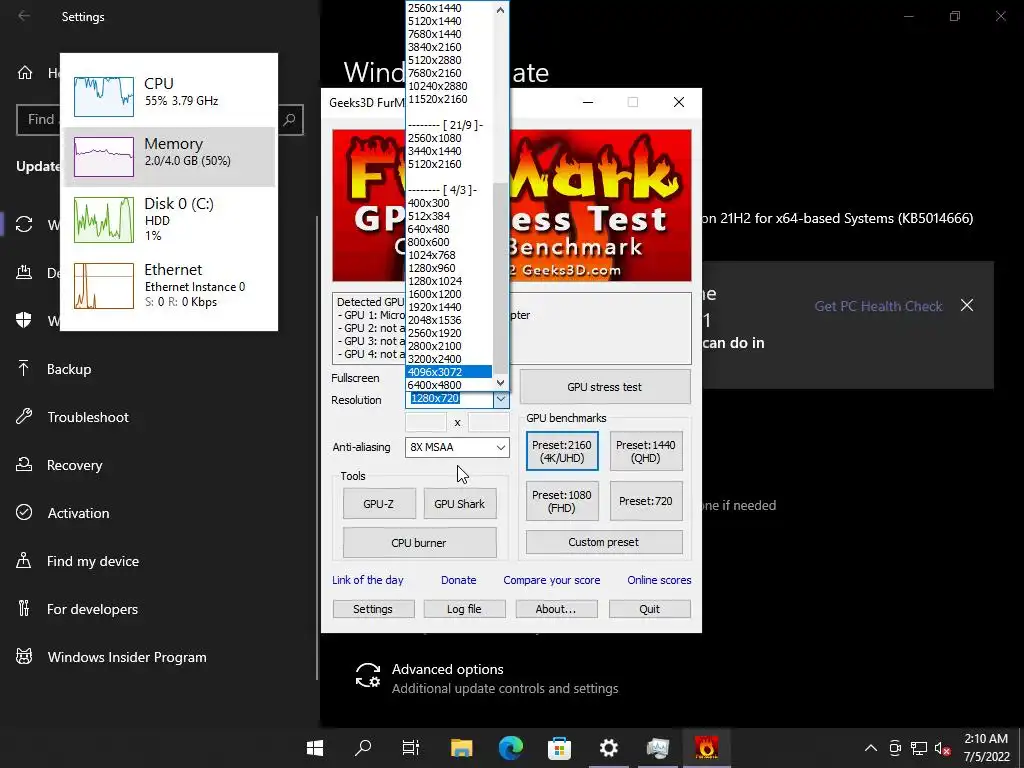The image size is (1024, 768).
Task: Dismiss the PC Health Check banner
Action: pos(967,305)
